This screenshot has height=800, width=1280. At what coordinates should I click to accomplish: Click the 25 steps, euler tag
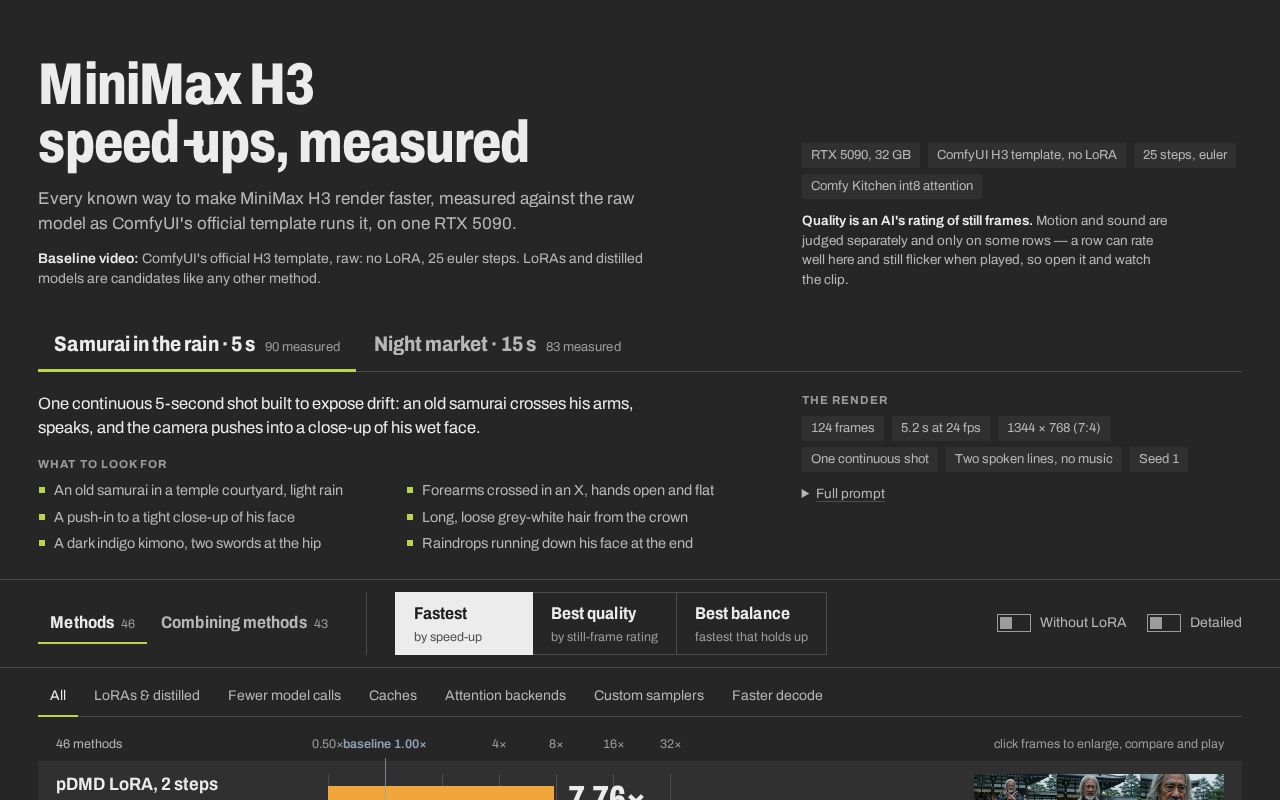pos(1185,155)
